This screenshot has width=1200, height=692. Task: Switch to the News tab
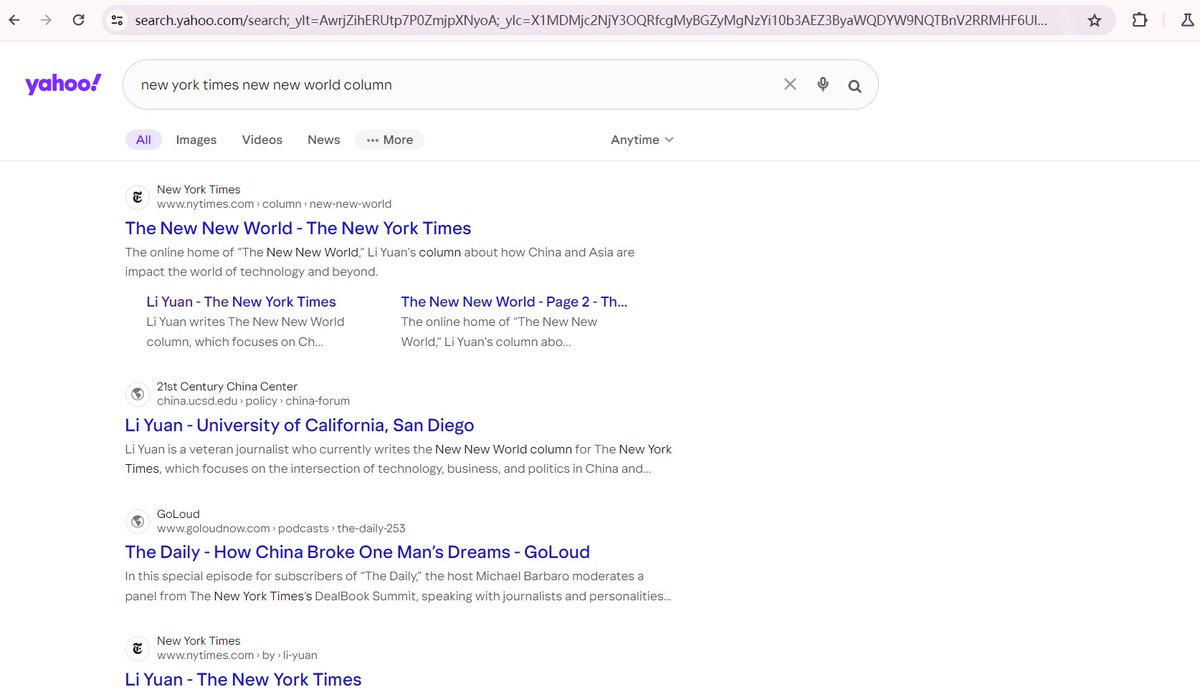(x=324, y=140)
